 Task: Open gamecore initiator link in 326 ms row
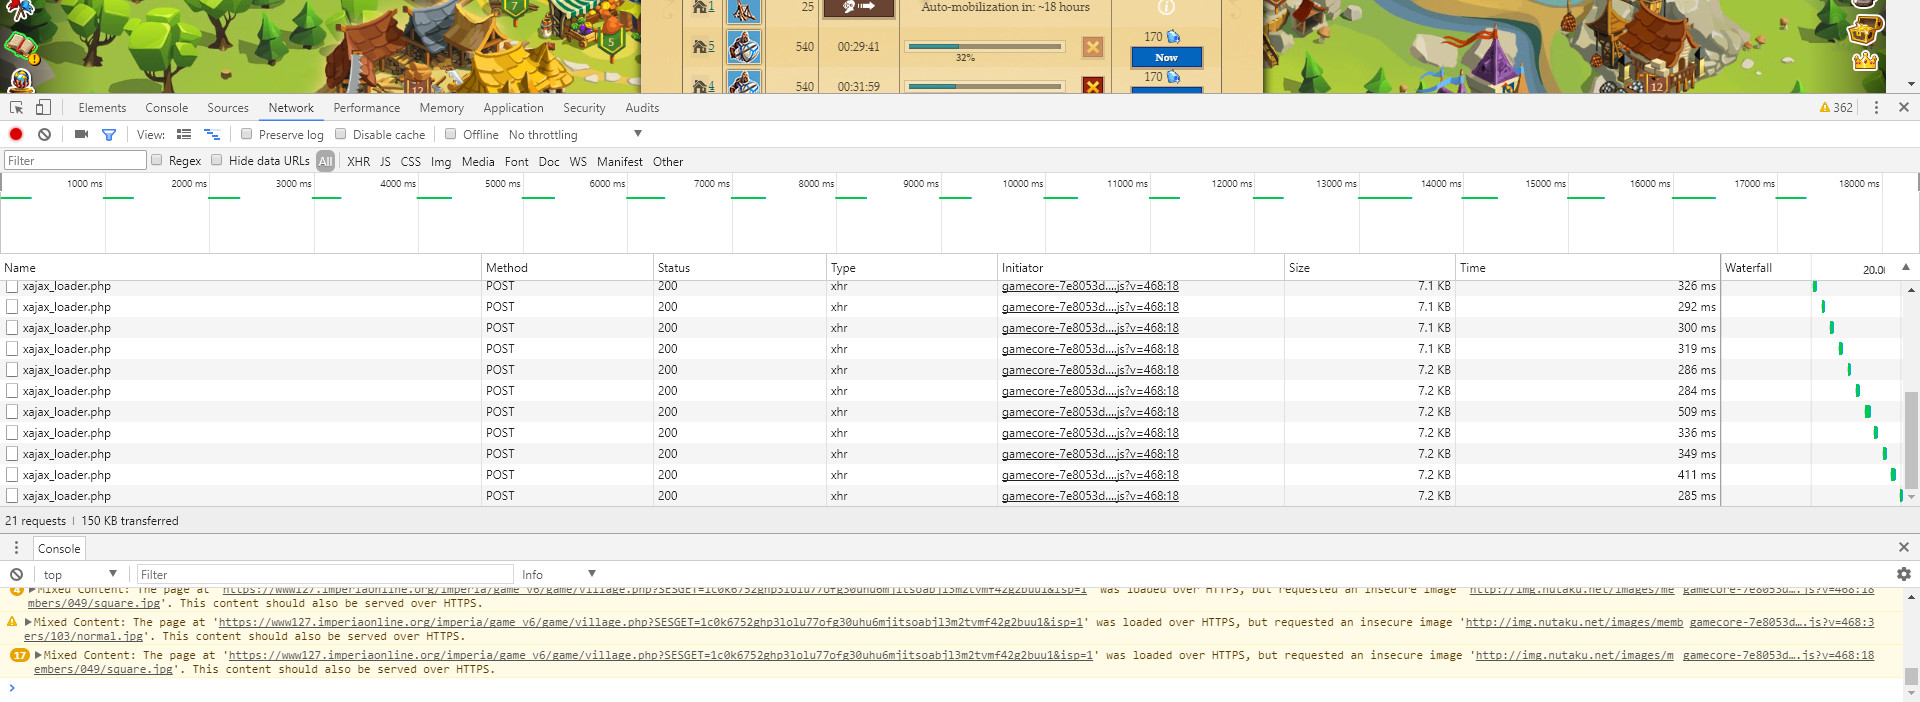(1090, 286)
